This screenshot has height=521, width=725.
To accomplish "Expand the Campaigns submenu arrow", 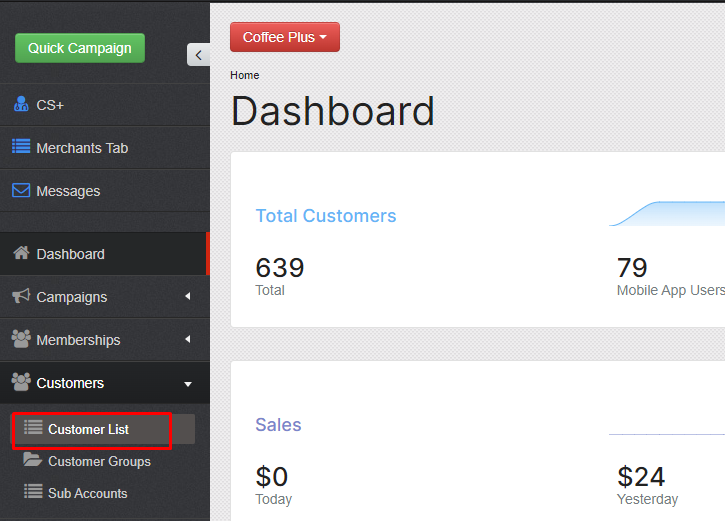I will [x=188, y=296].
